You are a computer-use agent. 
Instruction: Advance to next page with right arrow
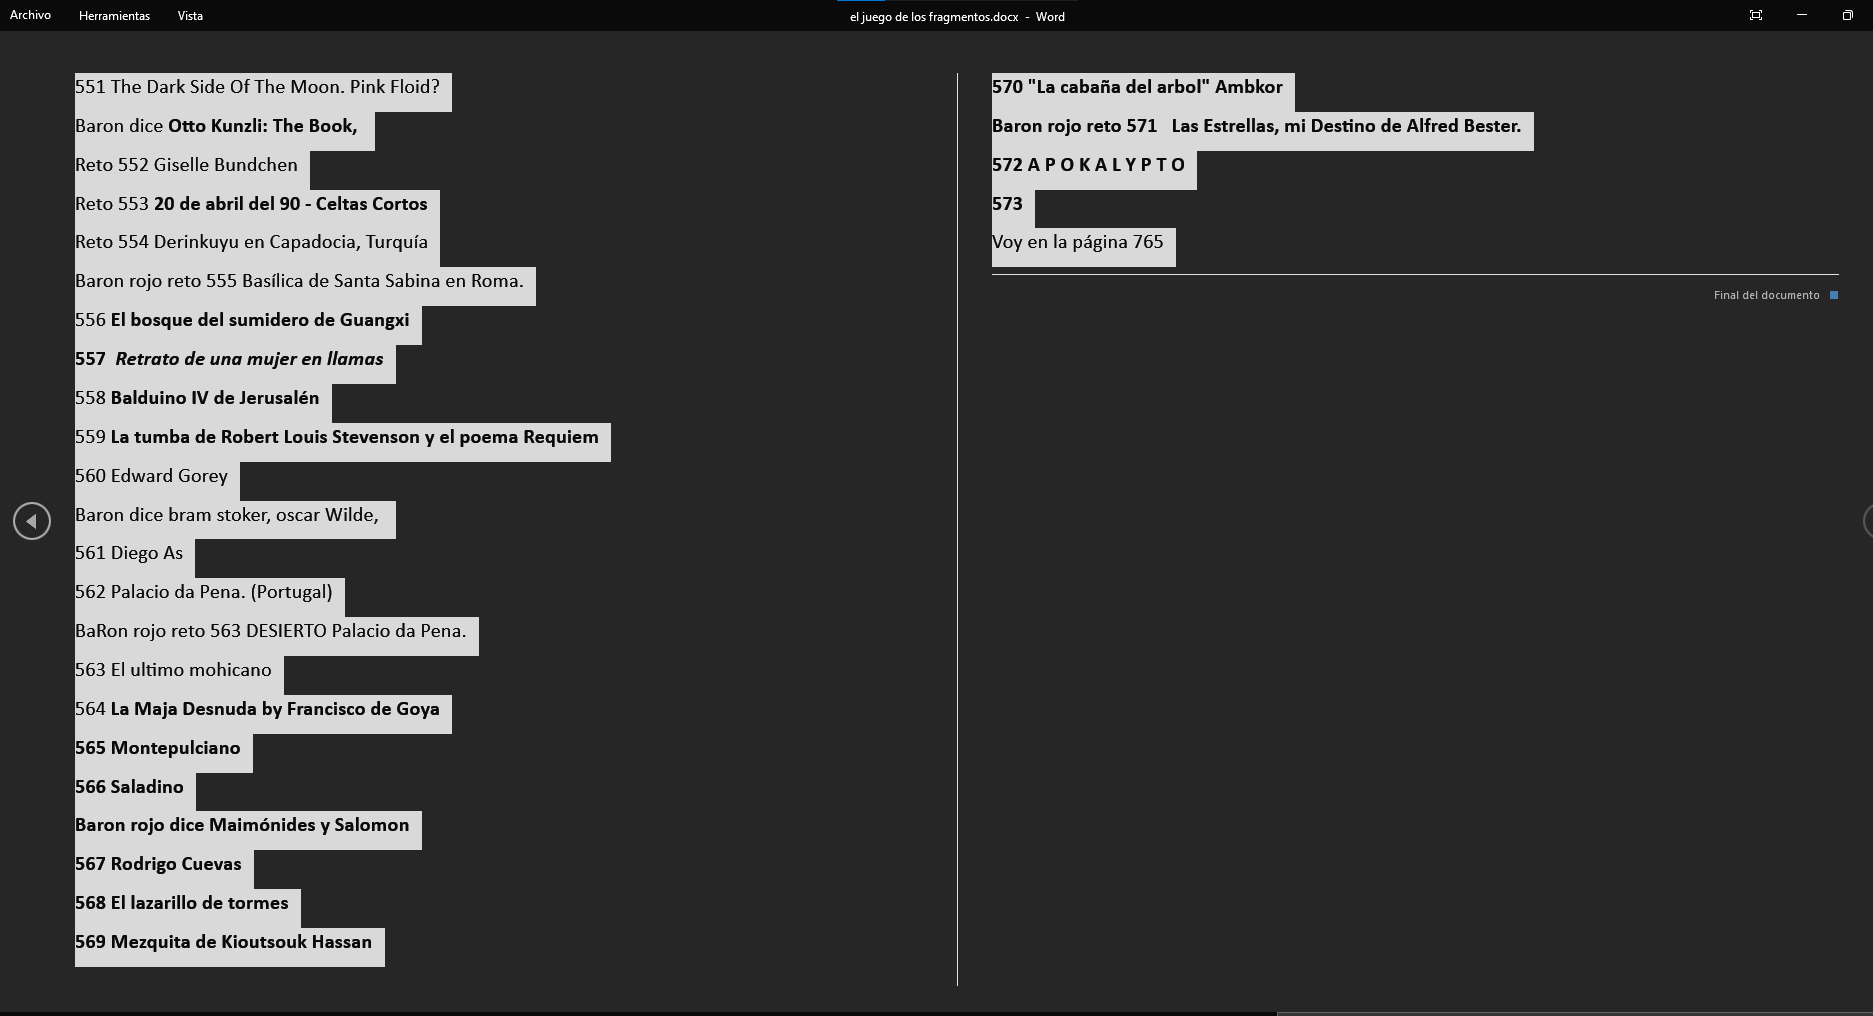1867,521
